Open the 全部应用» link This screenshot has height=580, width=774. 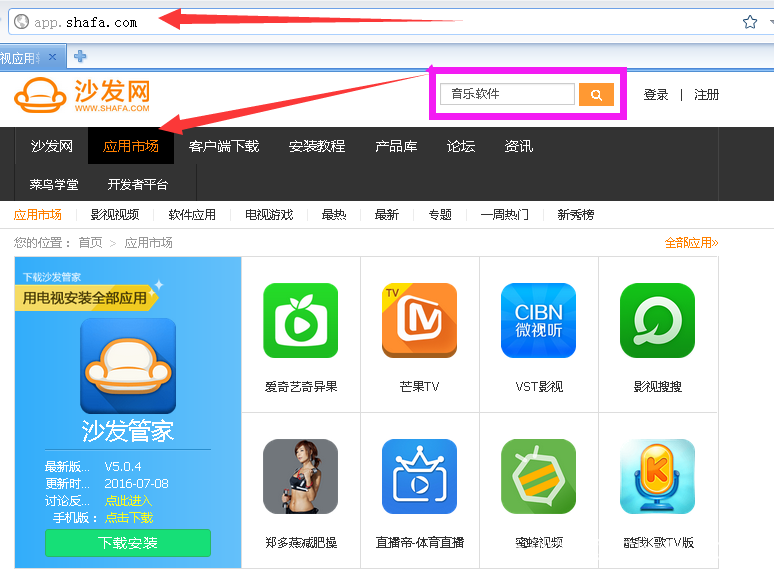pyautogui.click(x=691, y=243)
